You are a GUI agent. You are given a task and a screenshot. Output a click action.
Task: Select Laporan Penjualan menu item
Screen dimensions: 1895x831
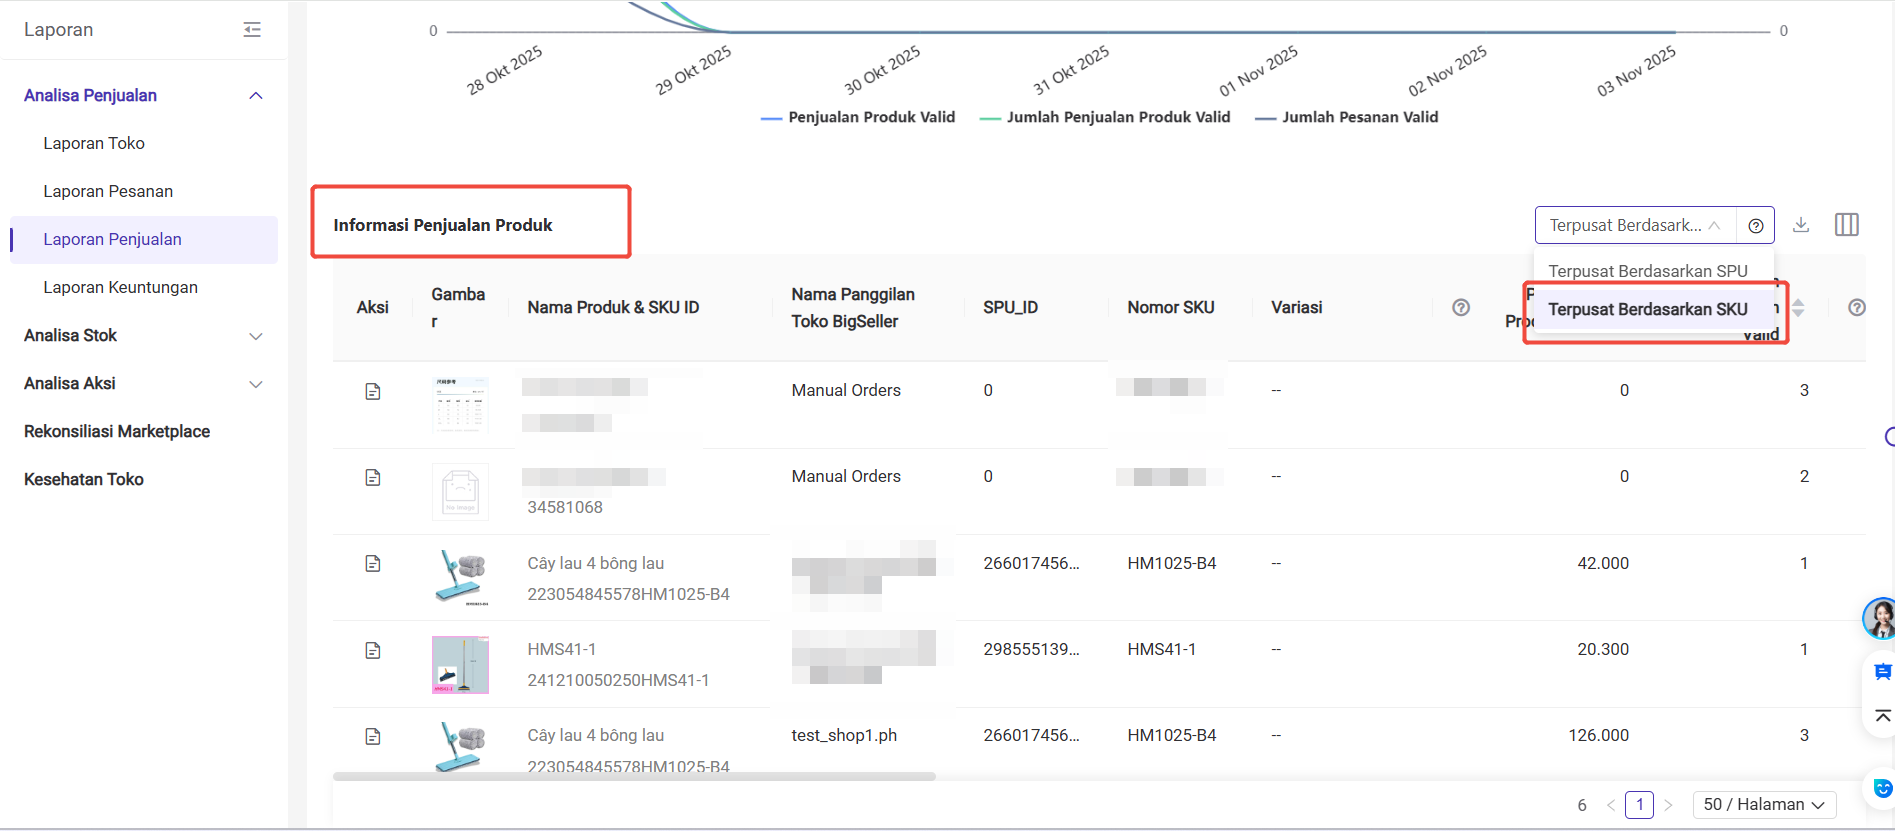(x=144, y=240)
